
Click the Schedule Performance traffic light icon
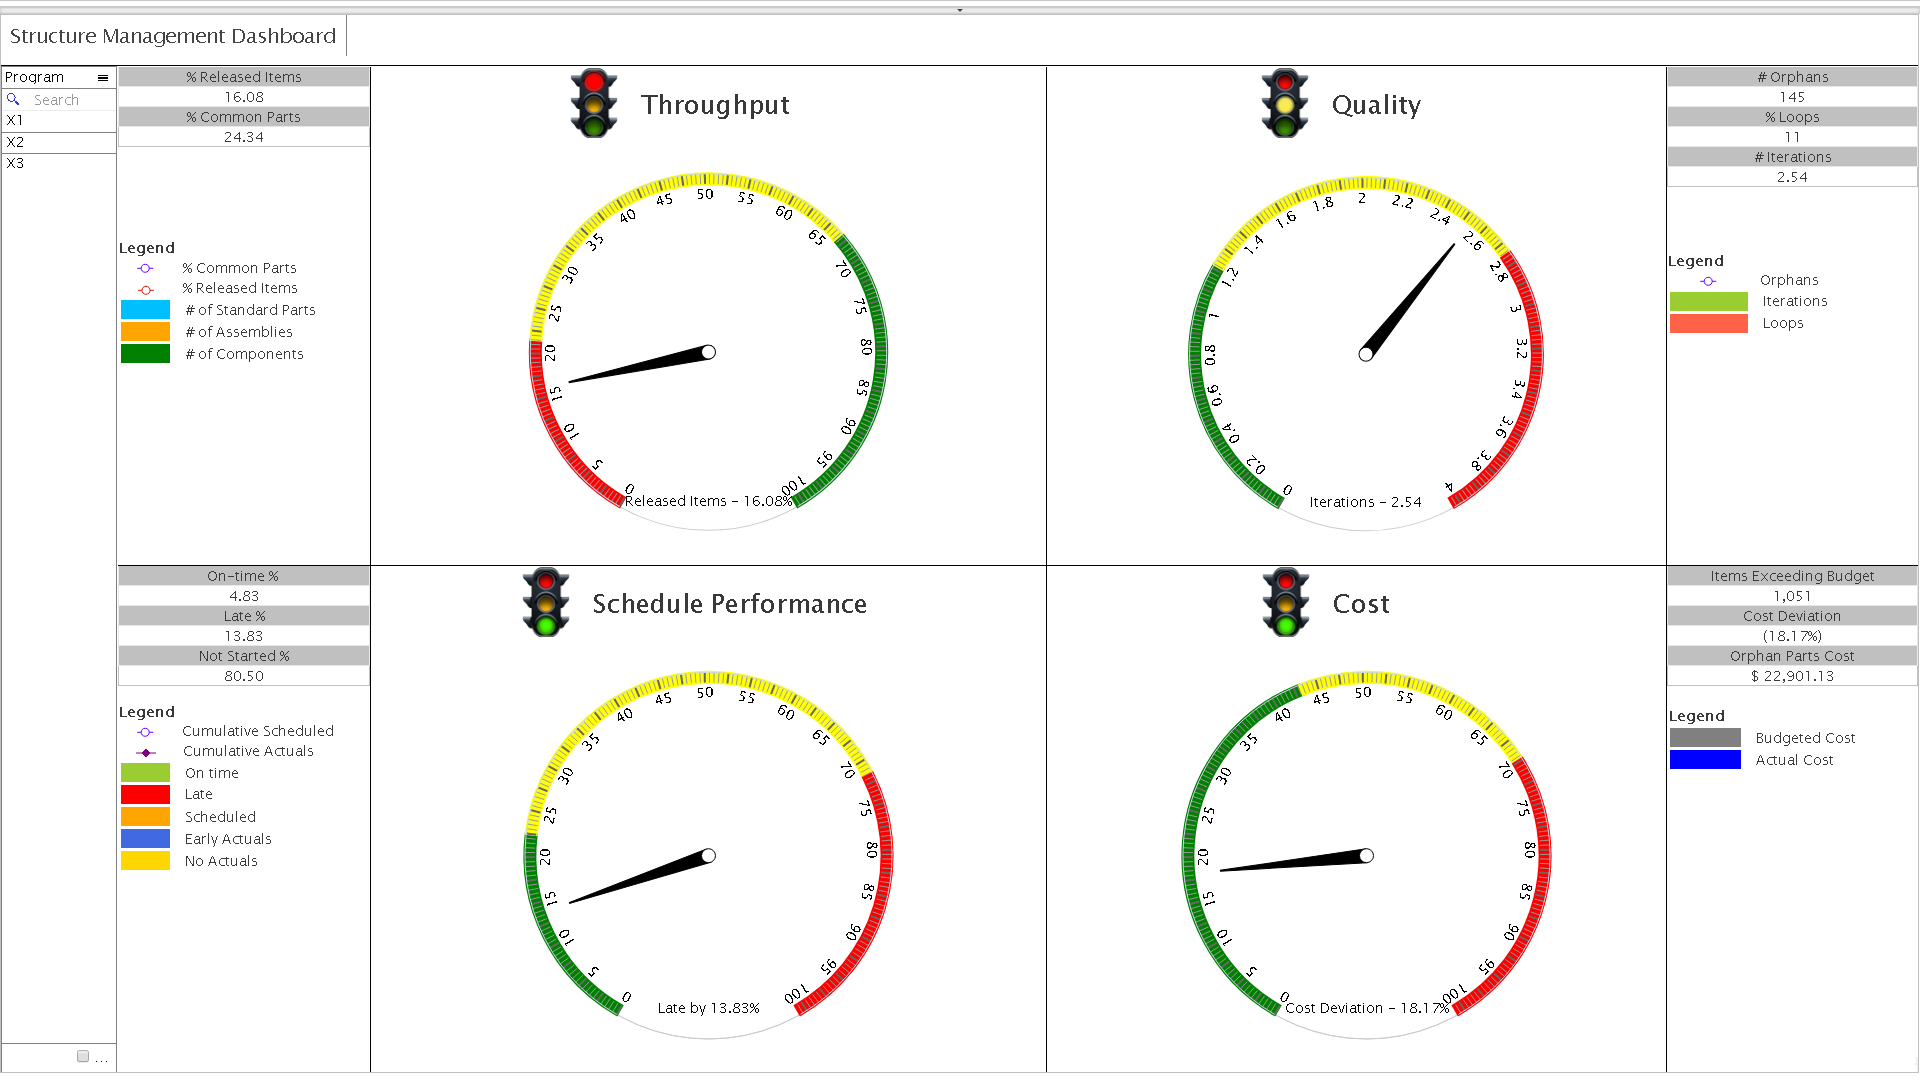coord(546,605)
